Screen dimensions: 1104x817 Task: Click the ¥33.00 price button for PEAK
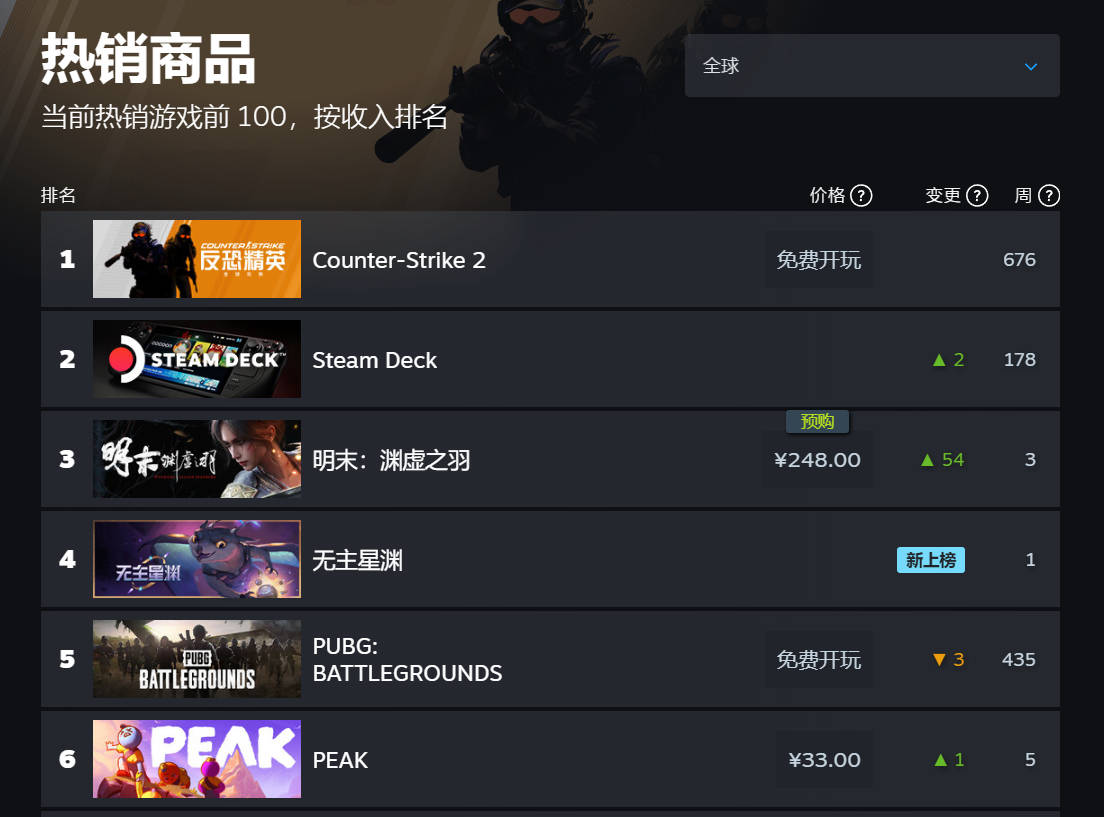coord(824,760)
